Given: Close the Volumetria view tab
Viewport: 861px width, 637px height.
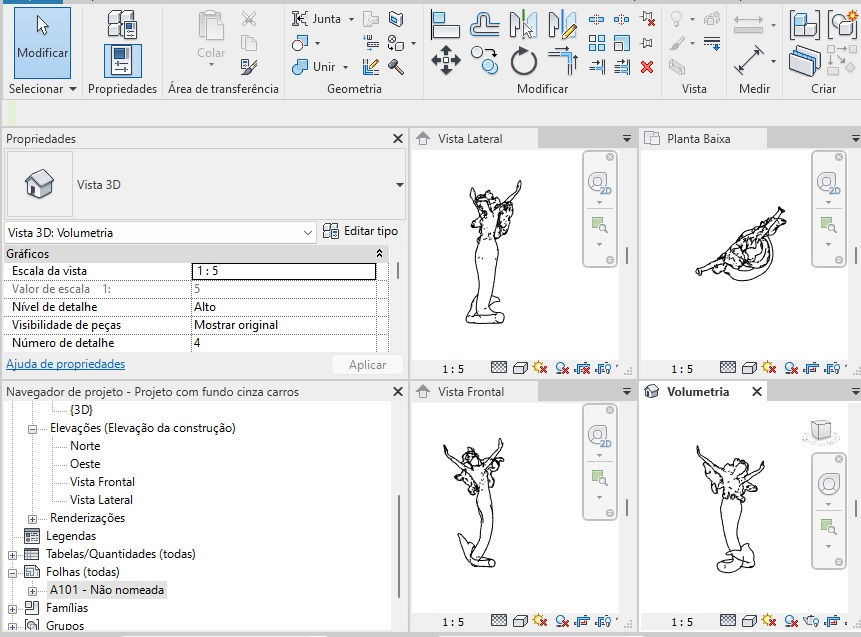Looking at the screenshot, I should (x=757, y=392).
